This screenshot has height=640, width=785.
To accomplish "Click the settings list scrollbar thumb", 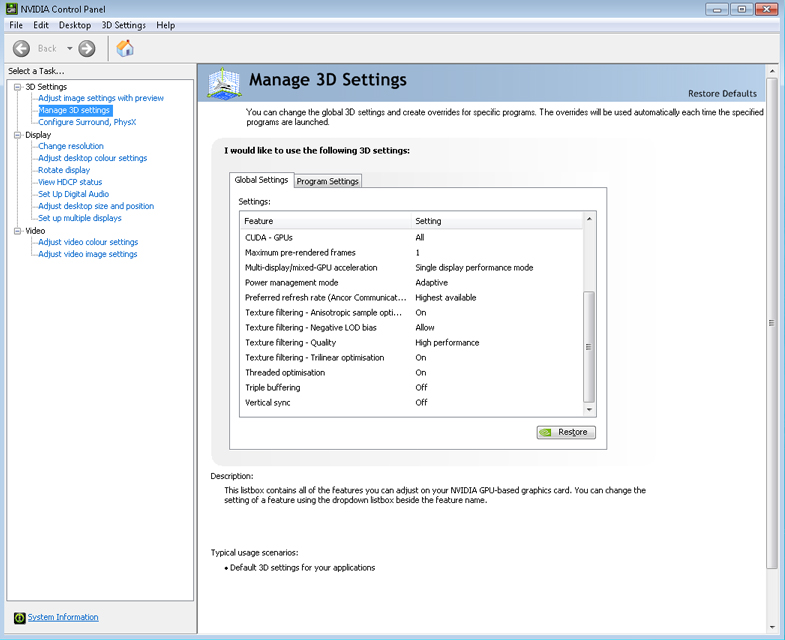I will pos(589,347).
